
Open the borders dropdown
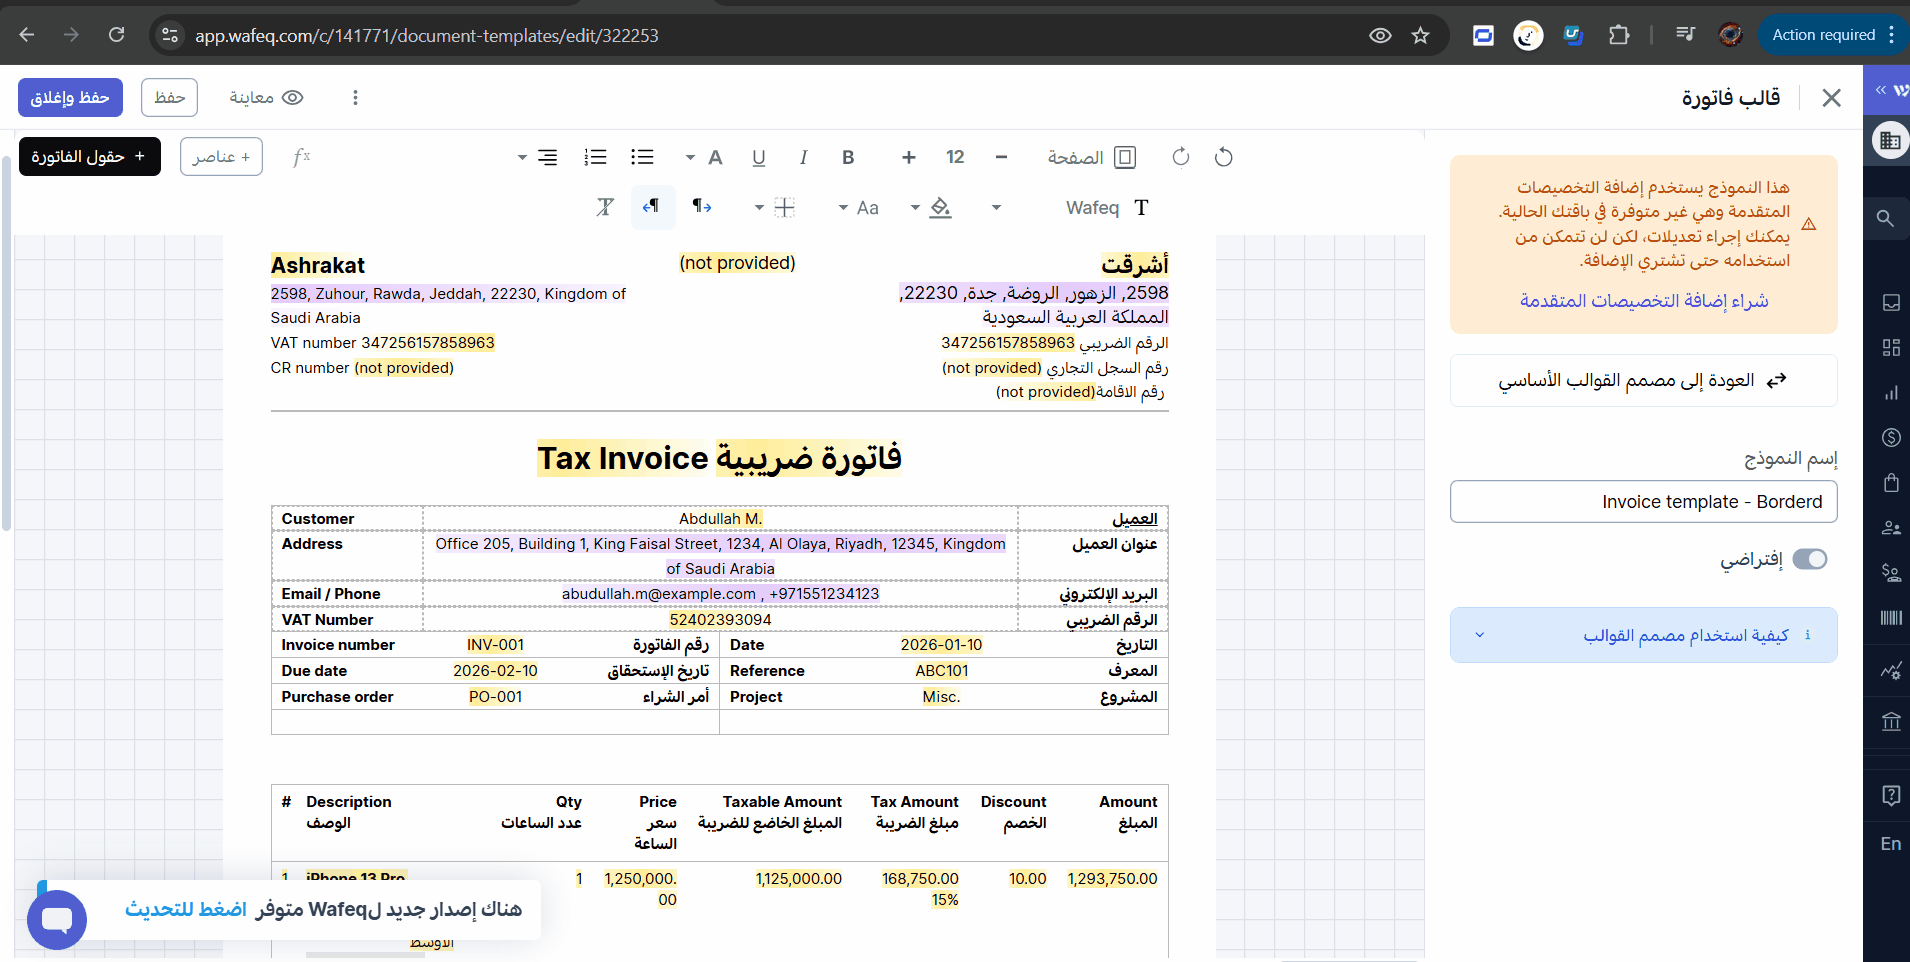(x=775, y=207)
